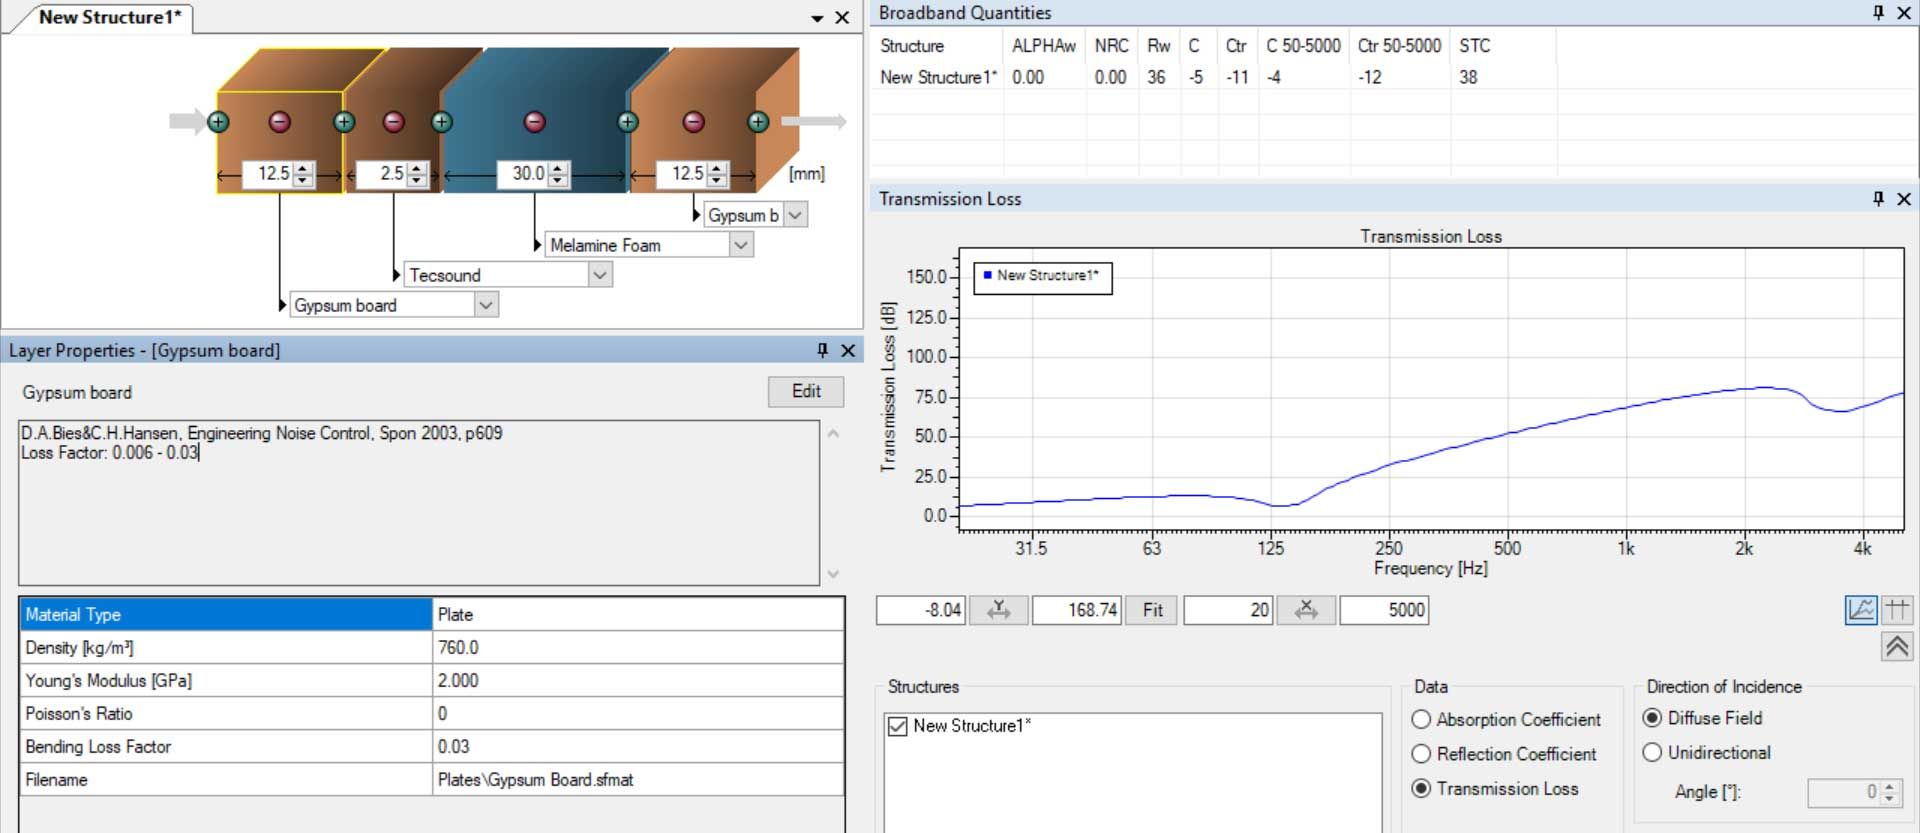
Task: Click Edit for Gypsum board properties
Action: [x=806, y=391]
